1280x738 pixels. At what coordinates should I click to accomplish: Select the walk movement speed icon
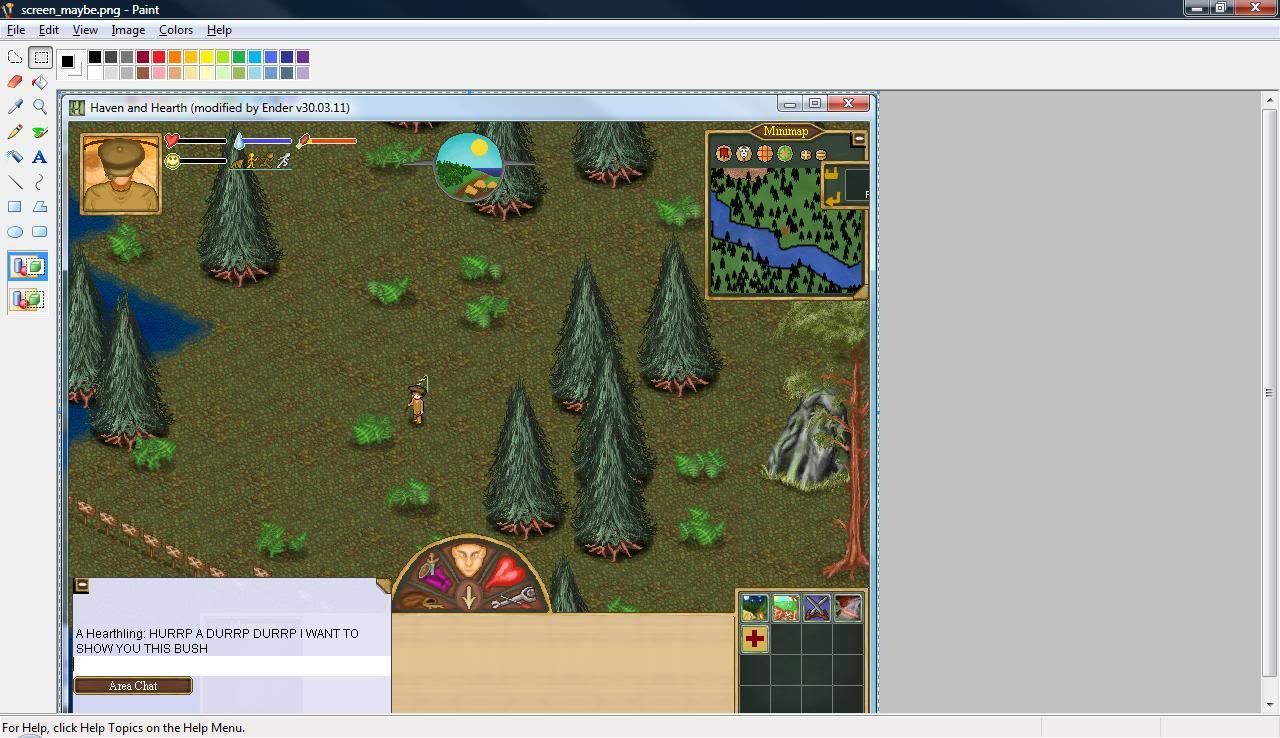(x=252, y=161)
